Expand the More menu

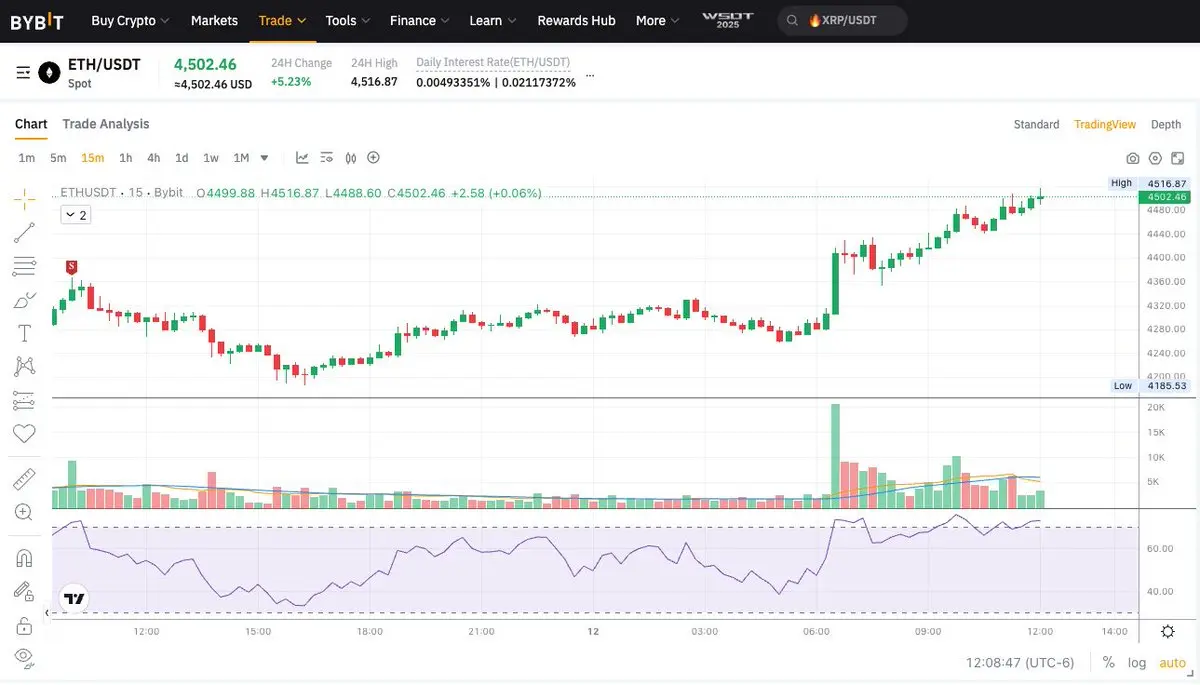(657, 20)
